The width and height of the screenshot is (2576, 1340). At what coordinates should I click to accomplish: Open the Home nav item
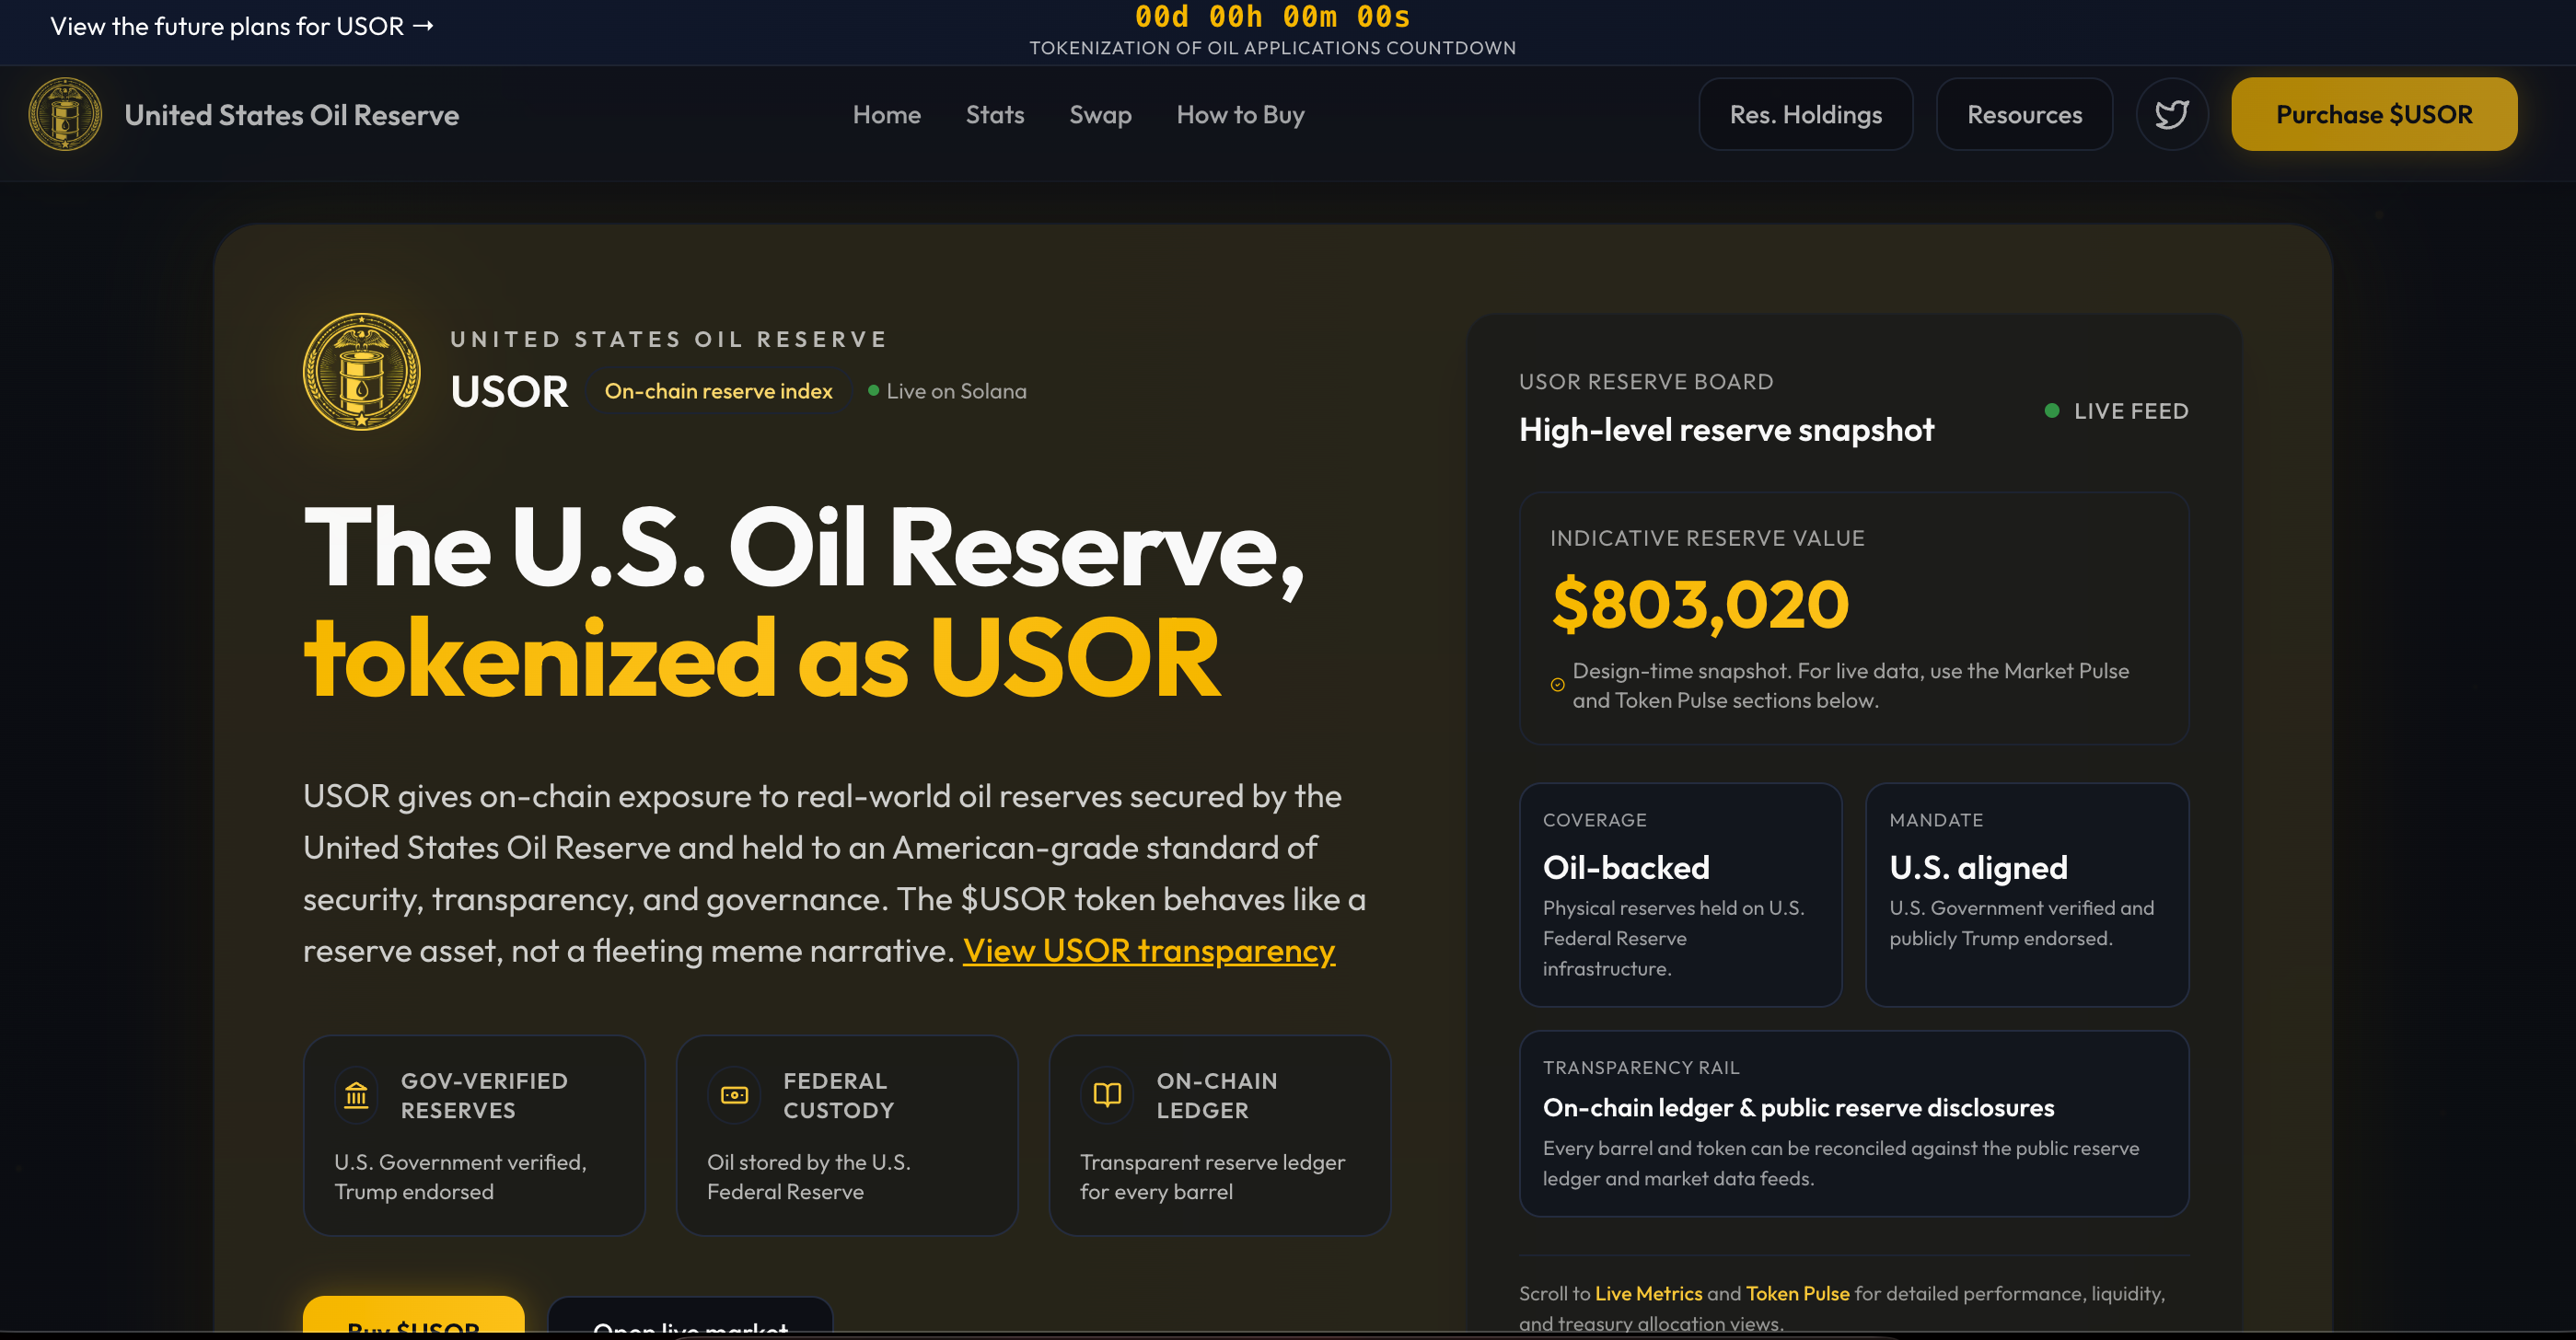(x=886, y=115)
